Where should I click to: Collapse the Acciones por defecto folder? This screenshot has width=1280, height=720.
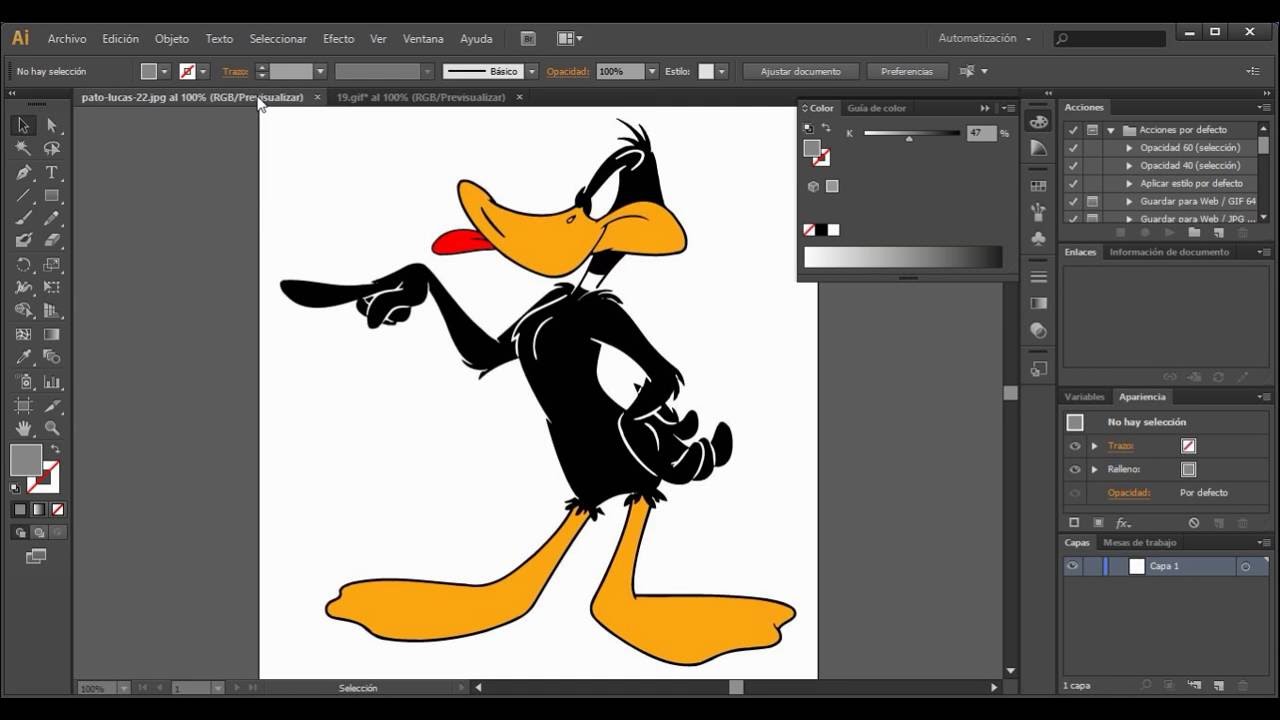coord(1110,130)
